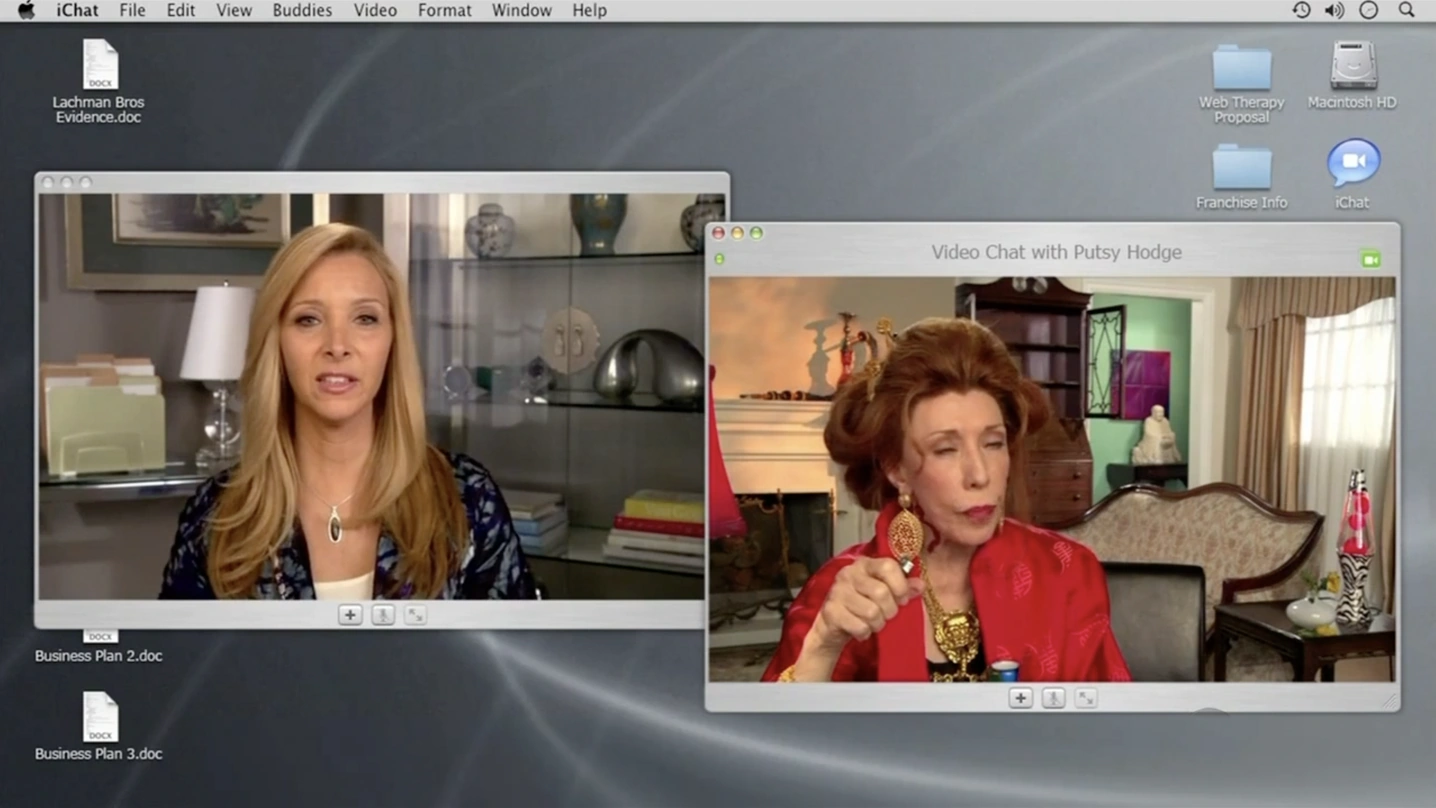Click the green status dot in Putsy Hodge window
This screenshot has height=808, width=1436.
(719, 259)
